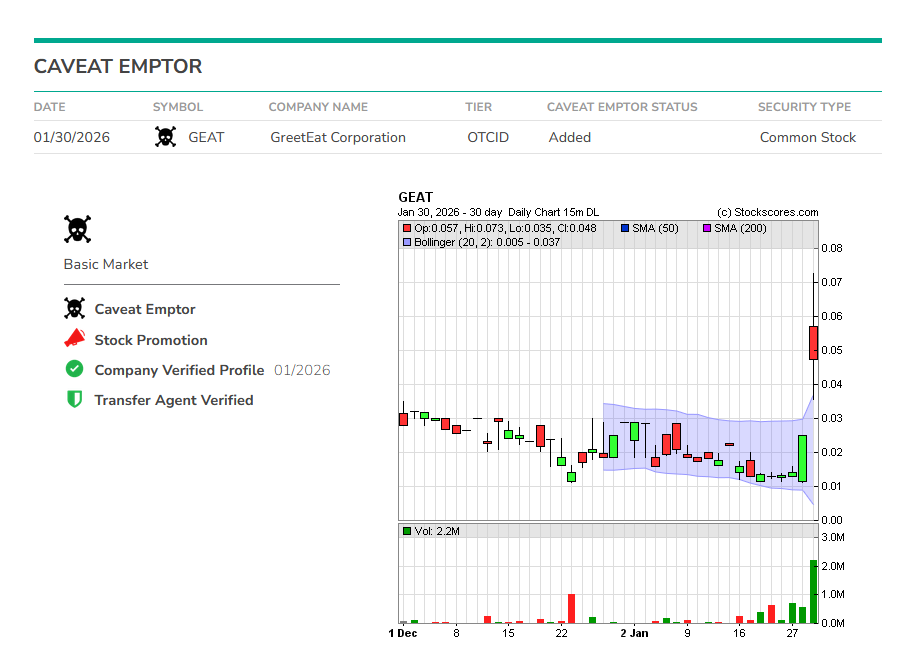The image size is (918, 664).
Task: Click Company Verified Profile label
Action: point(179,370)
